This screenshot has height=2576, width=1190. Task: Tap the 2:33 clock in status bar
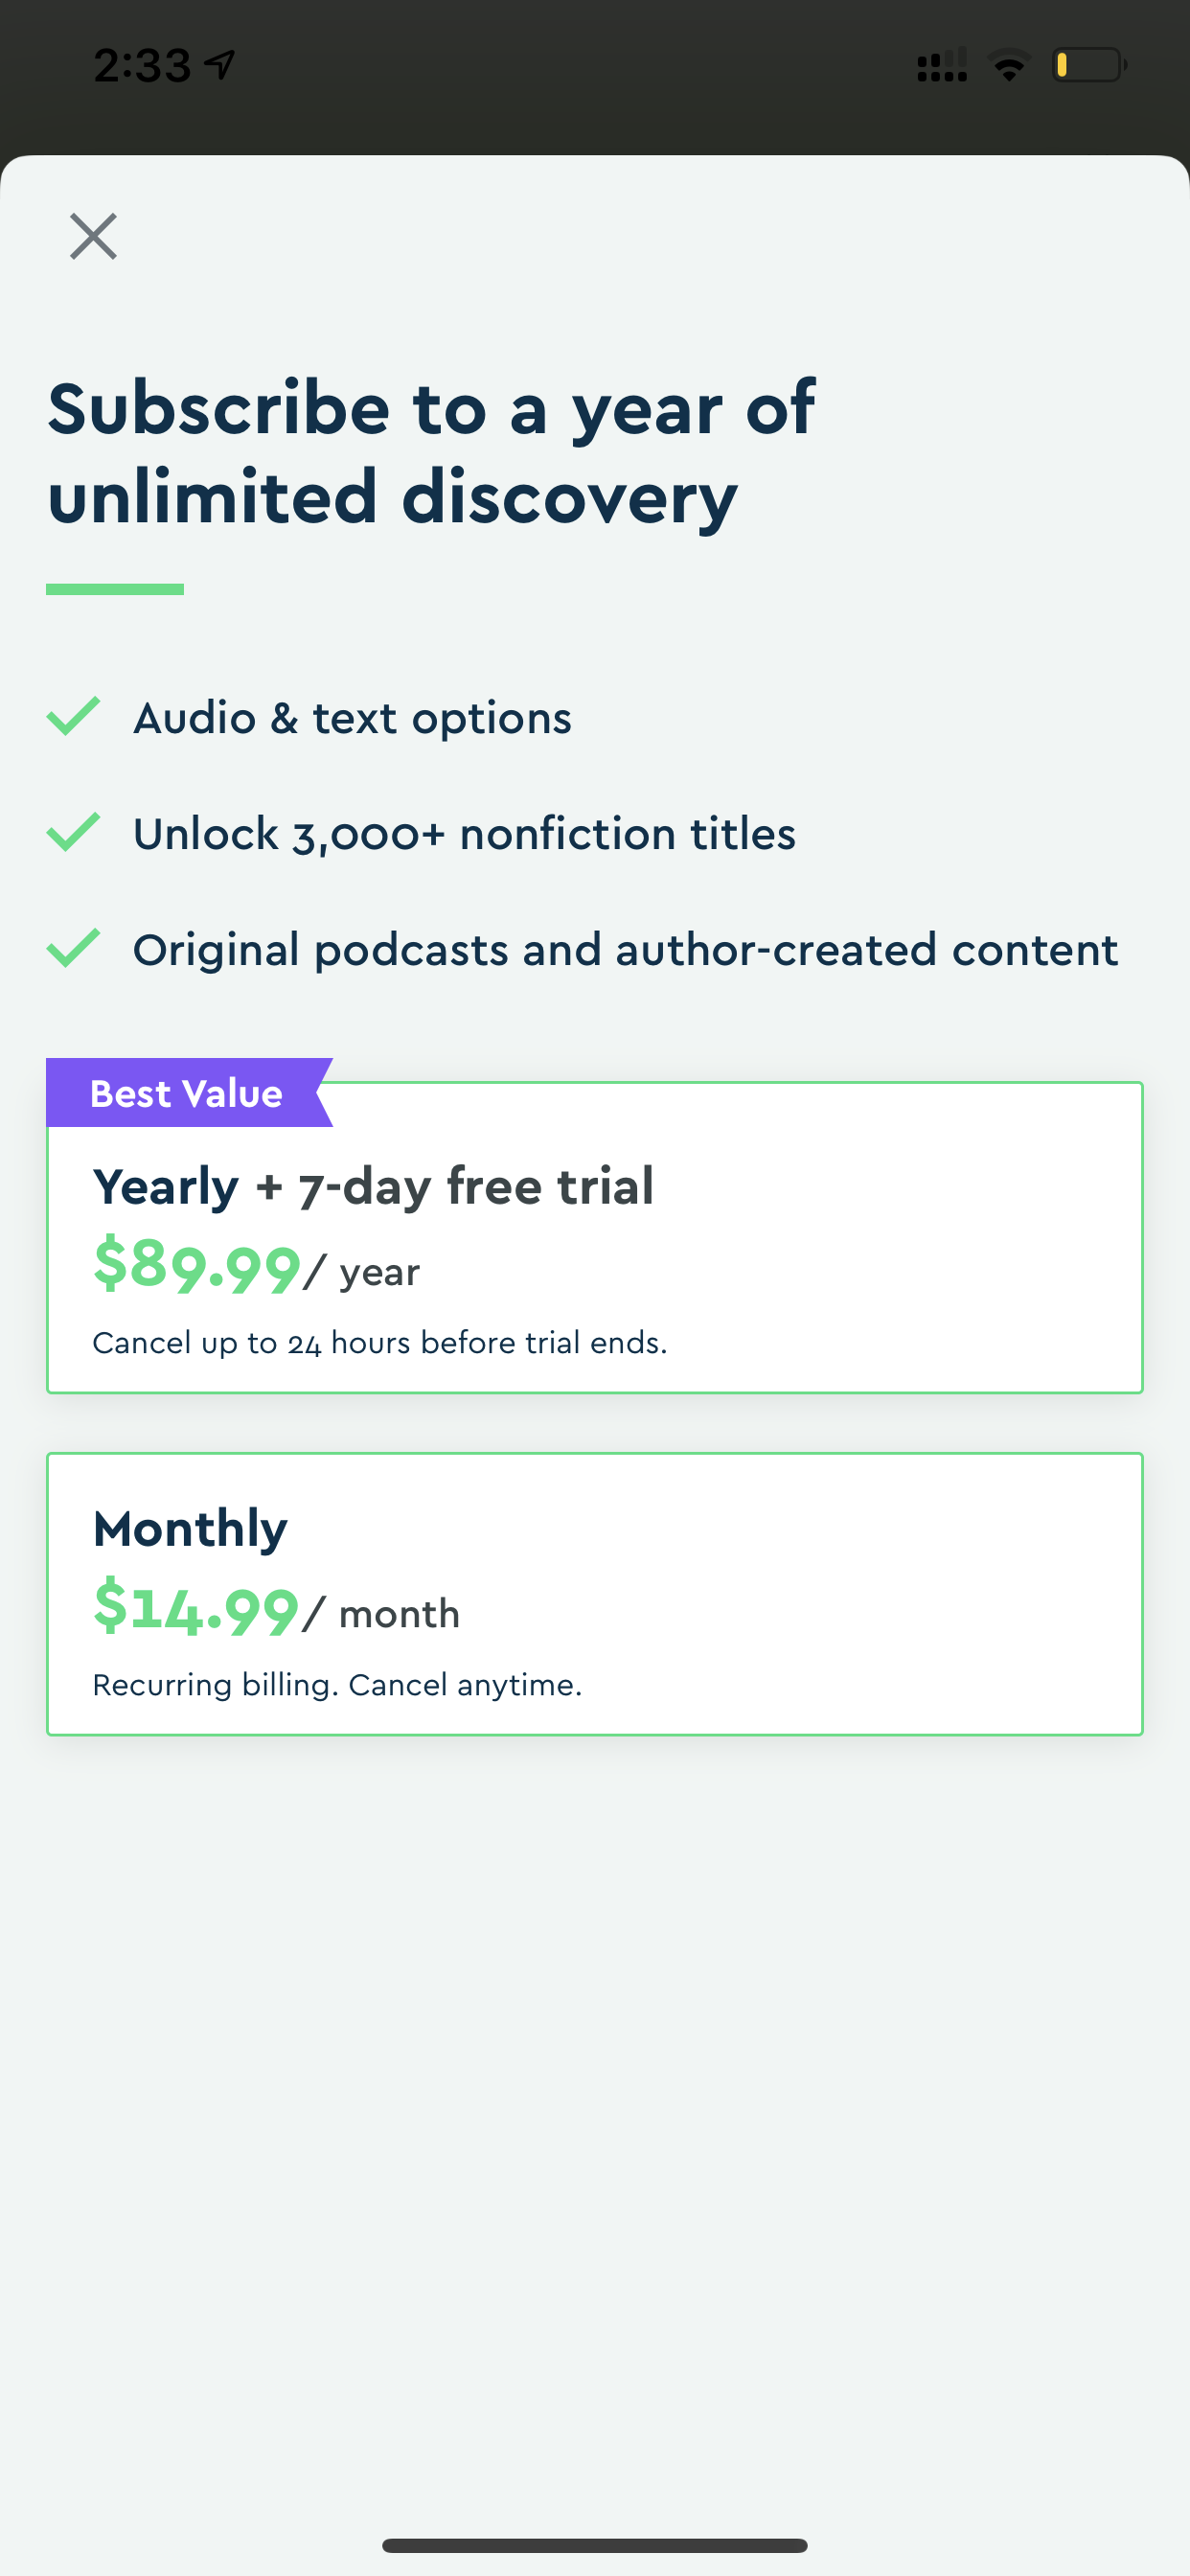142,66
